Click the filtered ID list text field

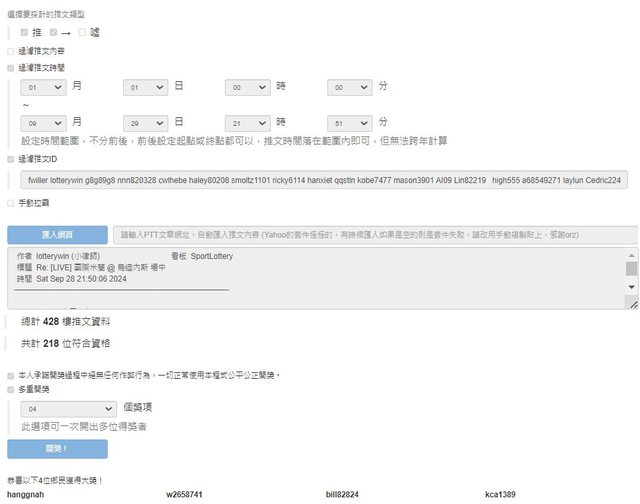click(323, 180)
